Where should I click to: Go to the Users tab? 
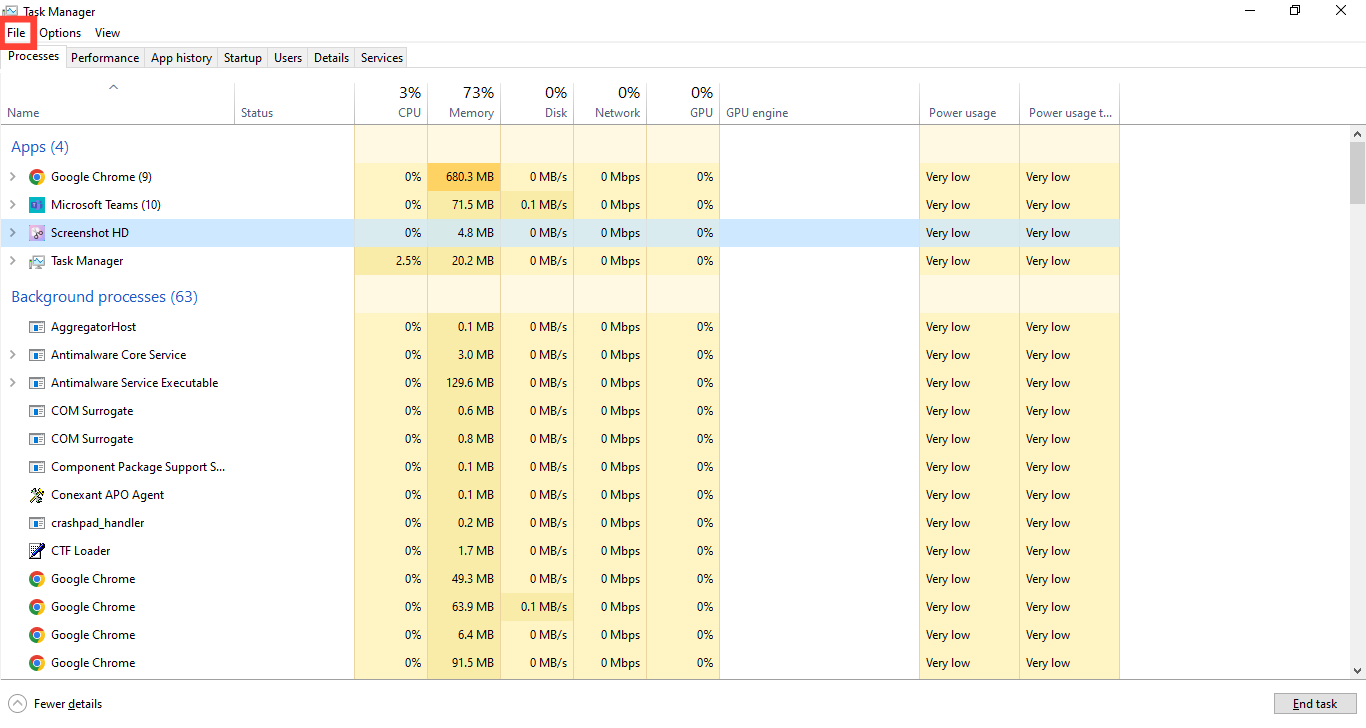pos(288,58)
